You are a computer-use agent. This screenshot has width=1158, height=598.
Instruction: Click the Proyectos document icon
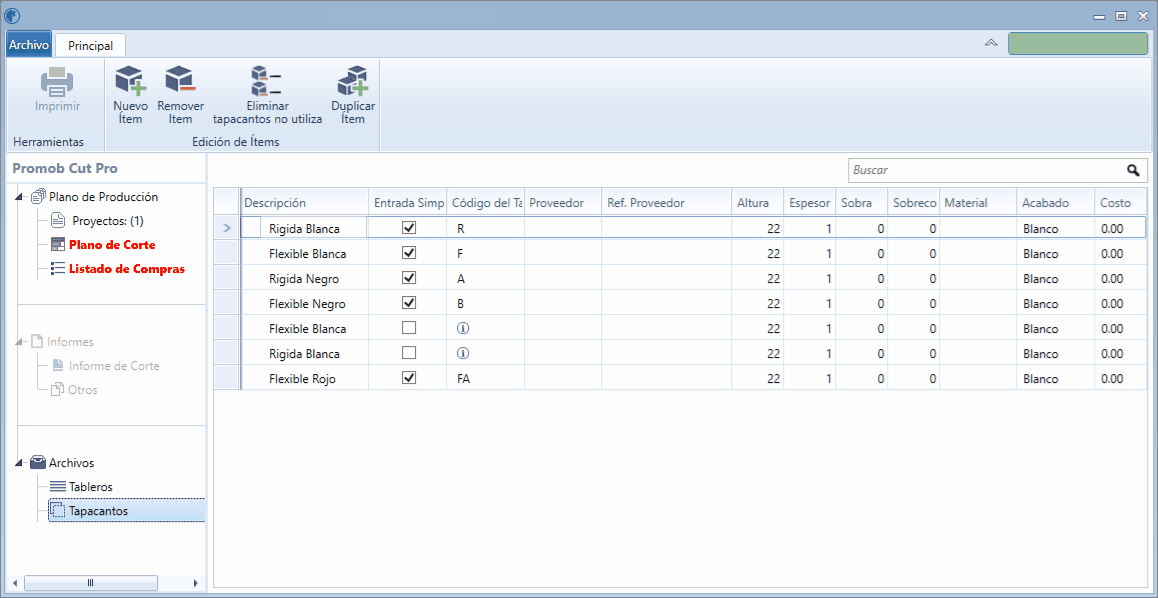pos(58,220)
